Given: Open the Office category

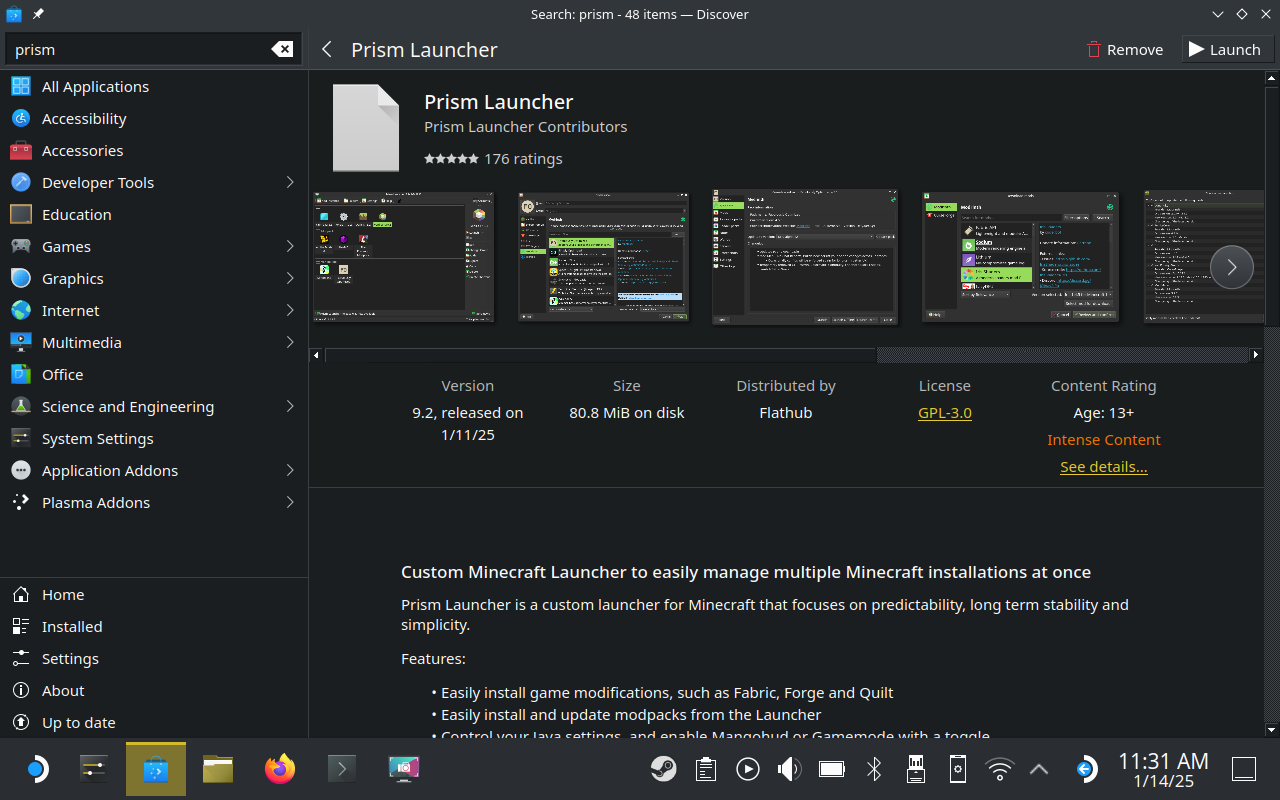Looking at the screenshot, I should click(x=62, y=375).
